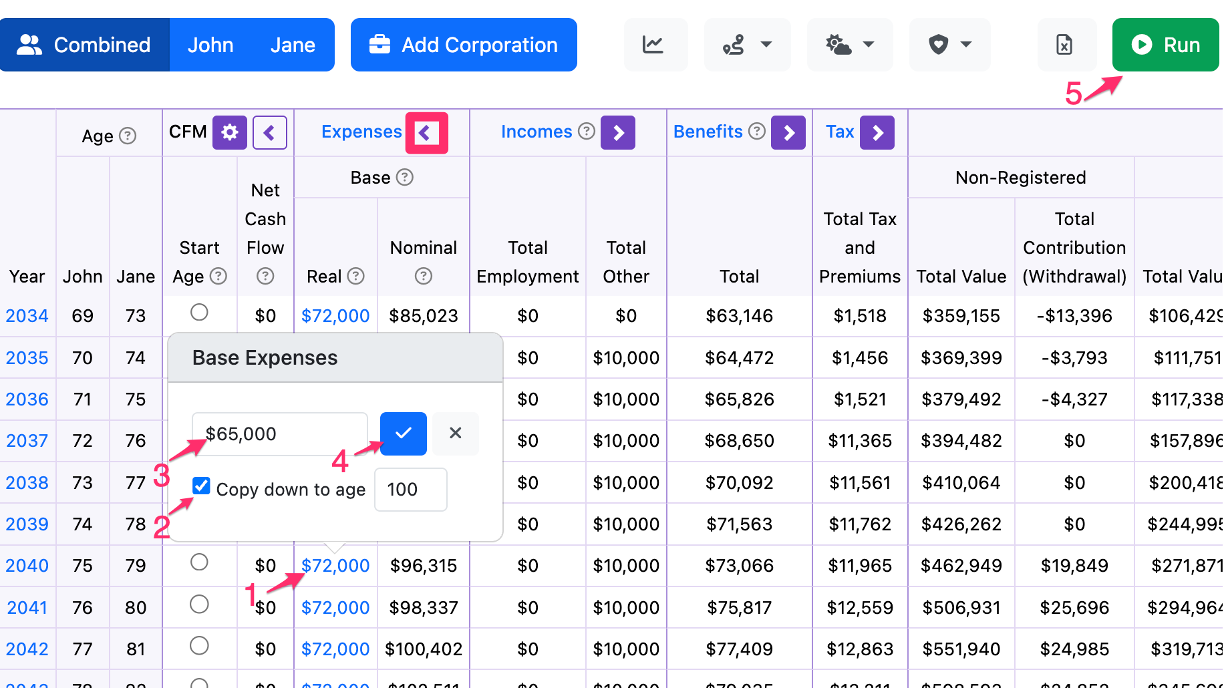The image size is (1224, 688).
Task: Open CFM gear settings
Action: click(x=230, y=132)
